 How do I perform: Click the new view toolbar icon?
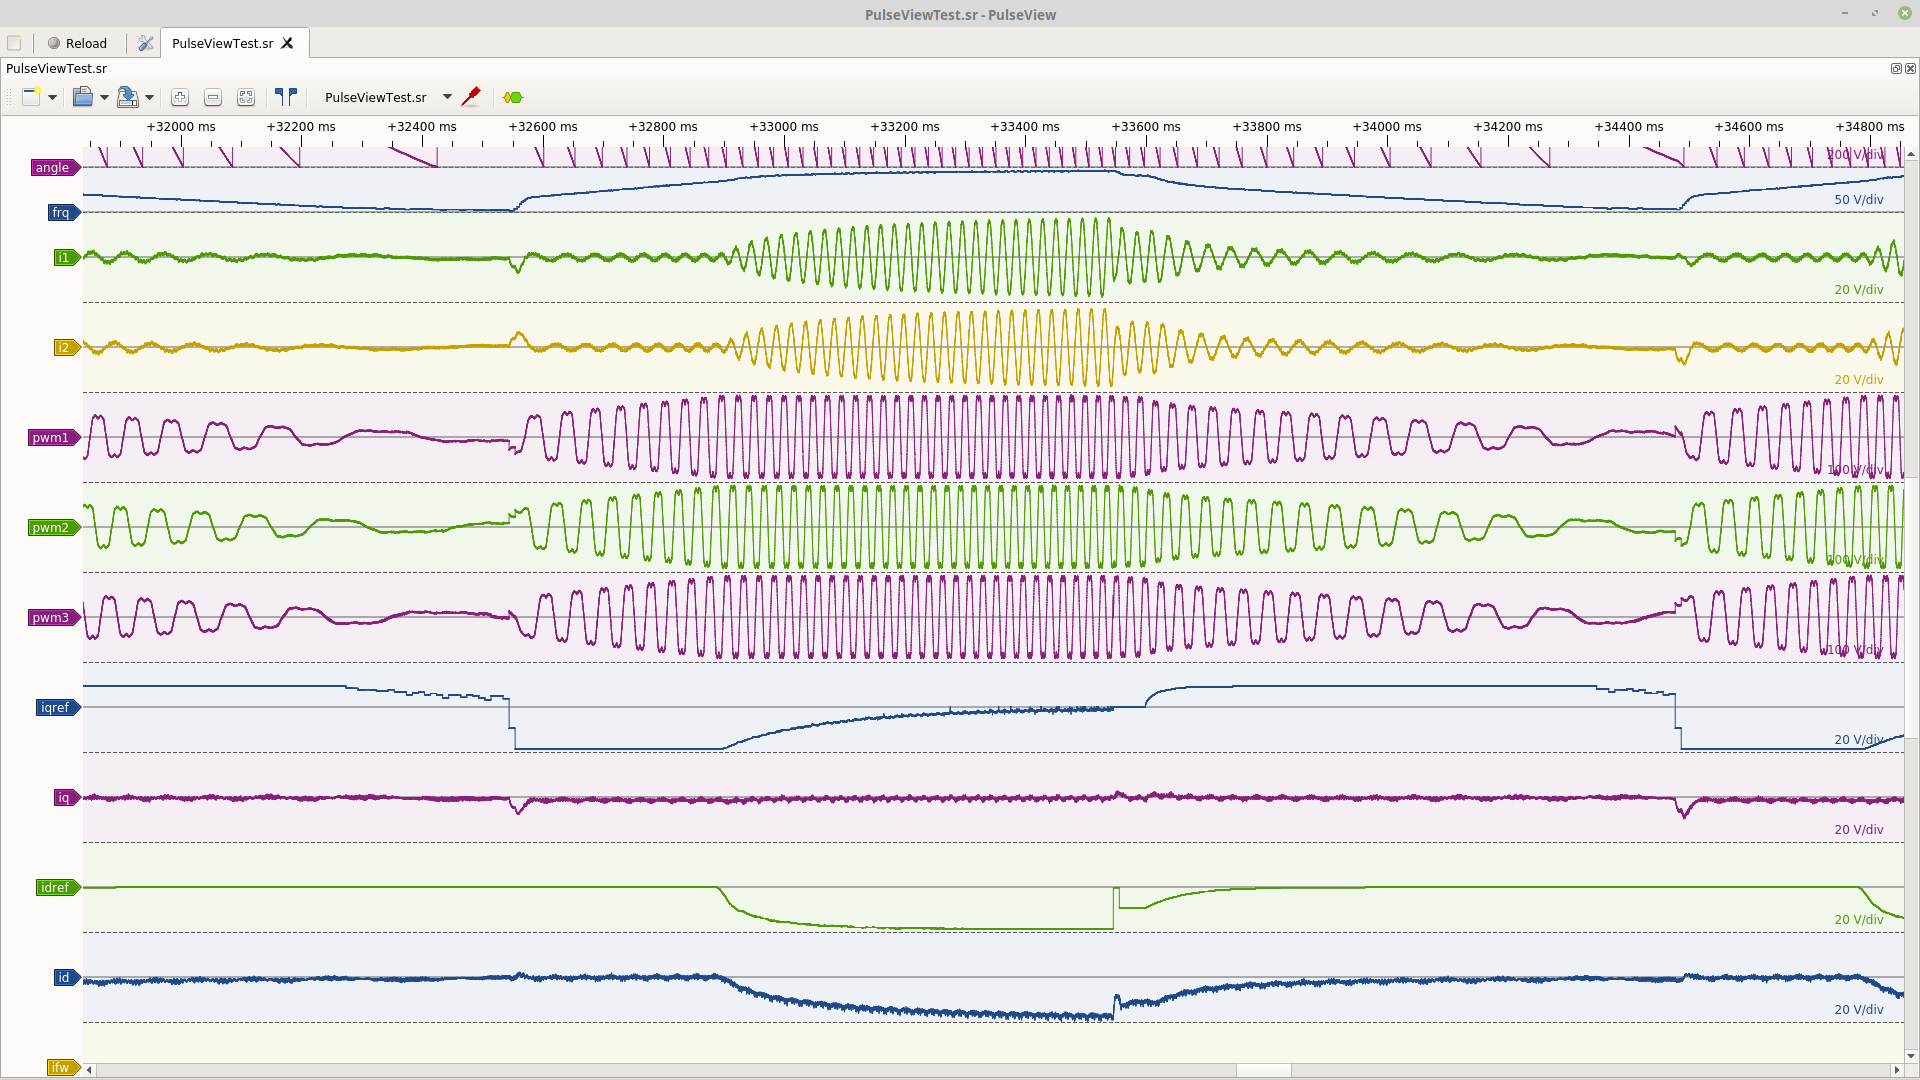click(x=31, y=97)
